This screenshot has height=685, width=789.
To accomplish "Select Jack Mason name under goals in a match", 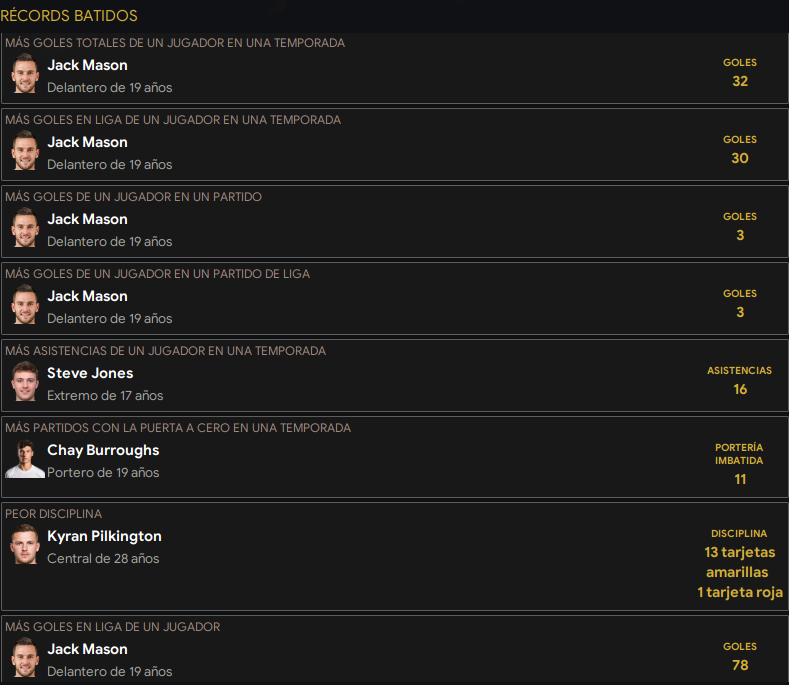I will [87, 219].
